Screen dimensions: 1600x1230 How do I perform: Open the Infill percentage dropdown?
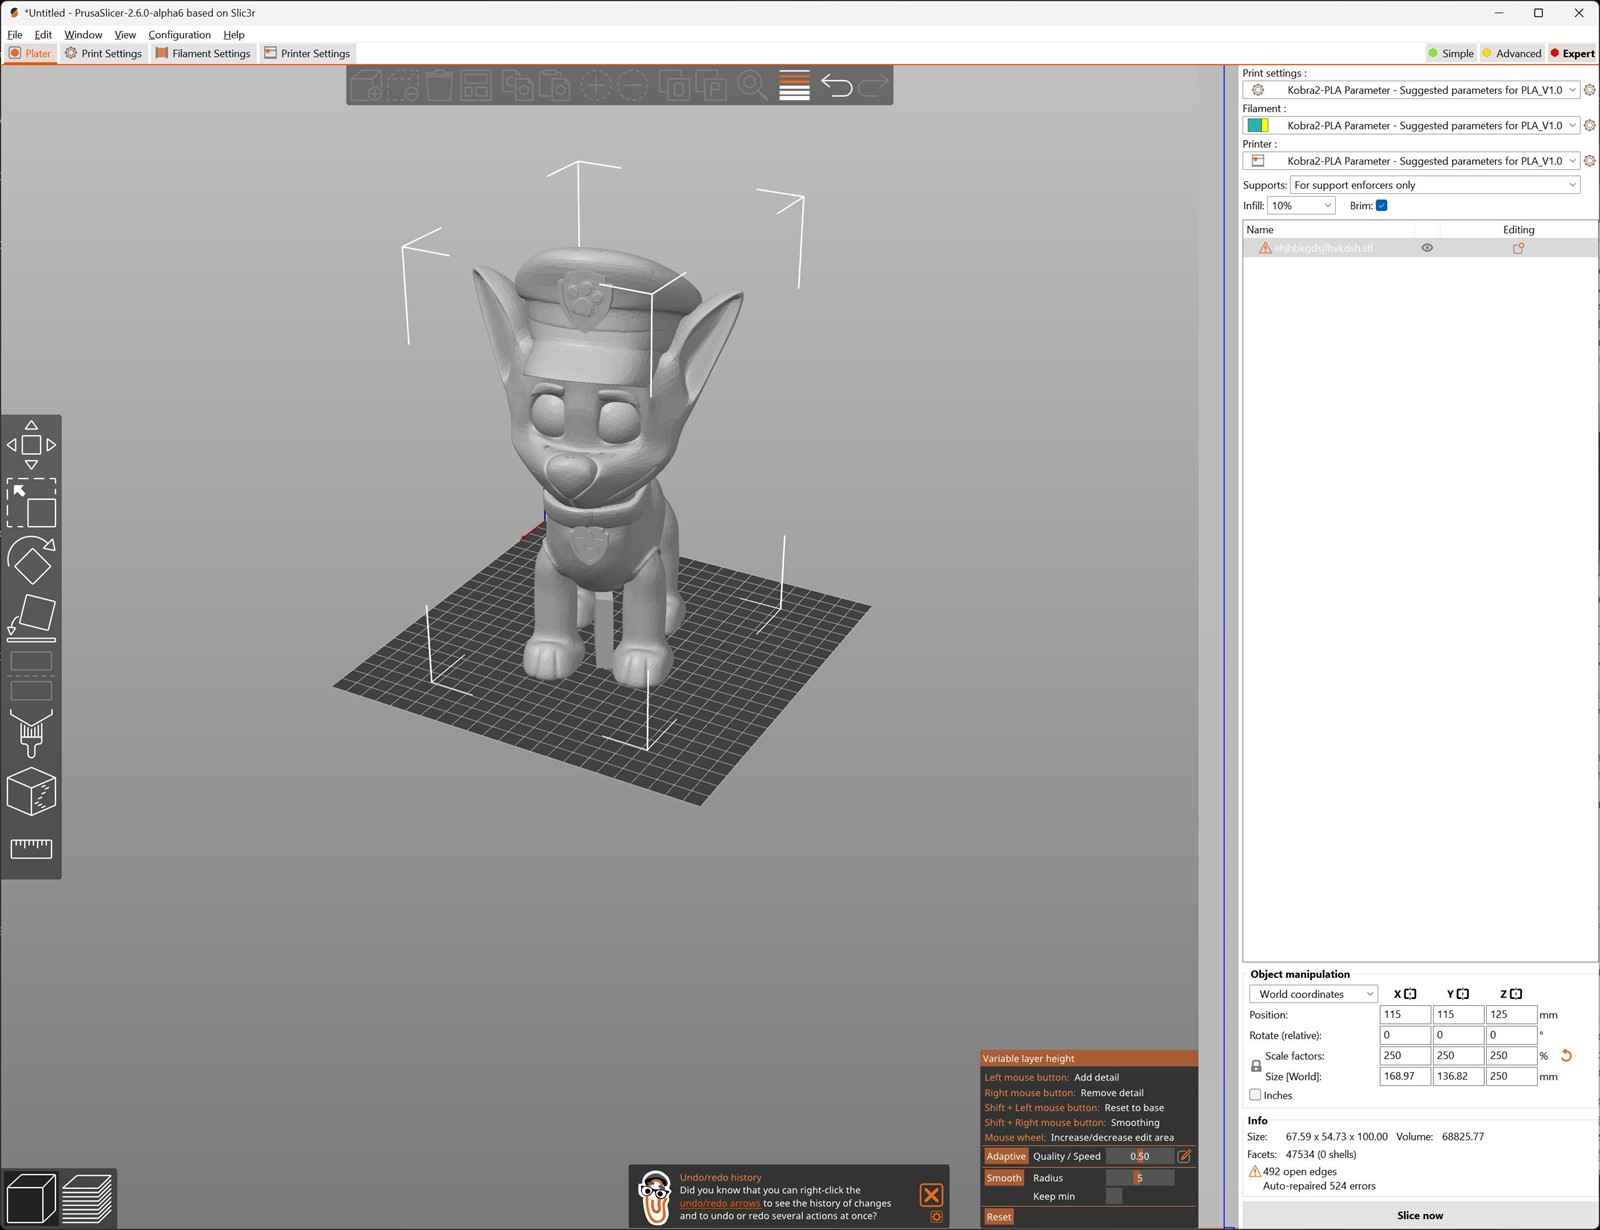[x=1301, y=206]
